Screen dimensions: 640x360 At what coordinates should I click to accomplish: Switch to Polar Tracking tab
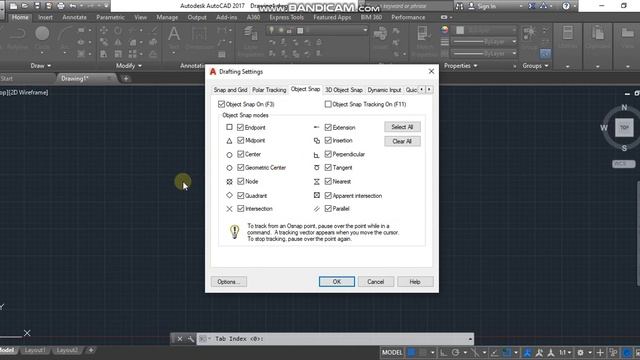coord(269,90)
